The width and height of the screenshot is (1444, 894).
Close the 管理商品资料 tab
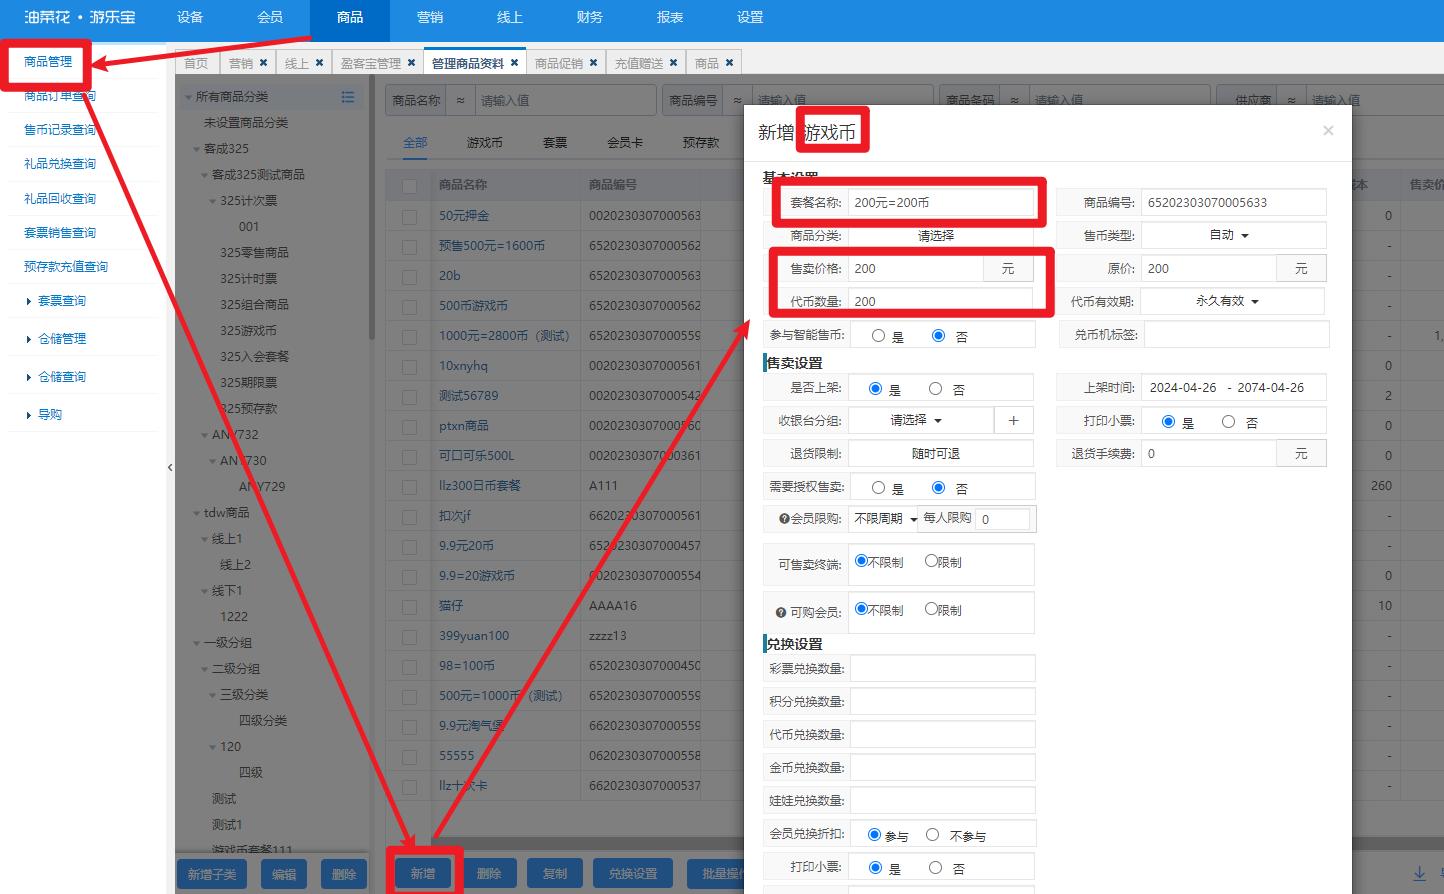514,62
